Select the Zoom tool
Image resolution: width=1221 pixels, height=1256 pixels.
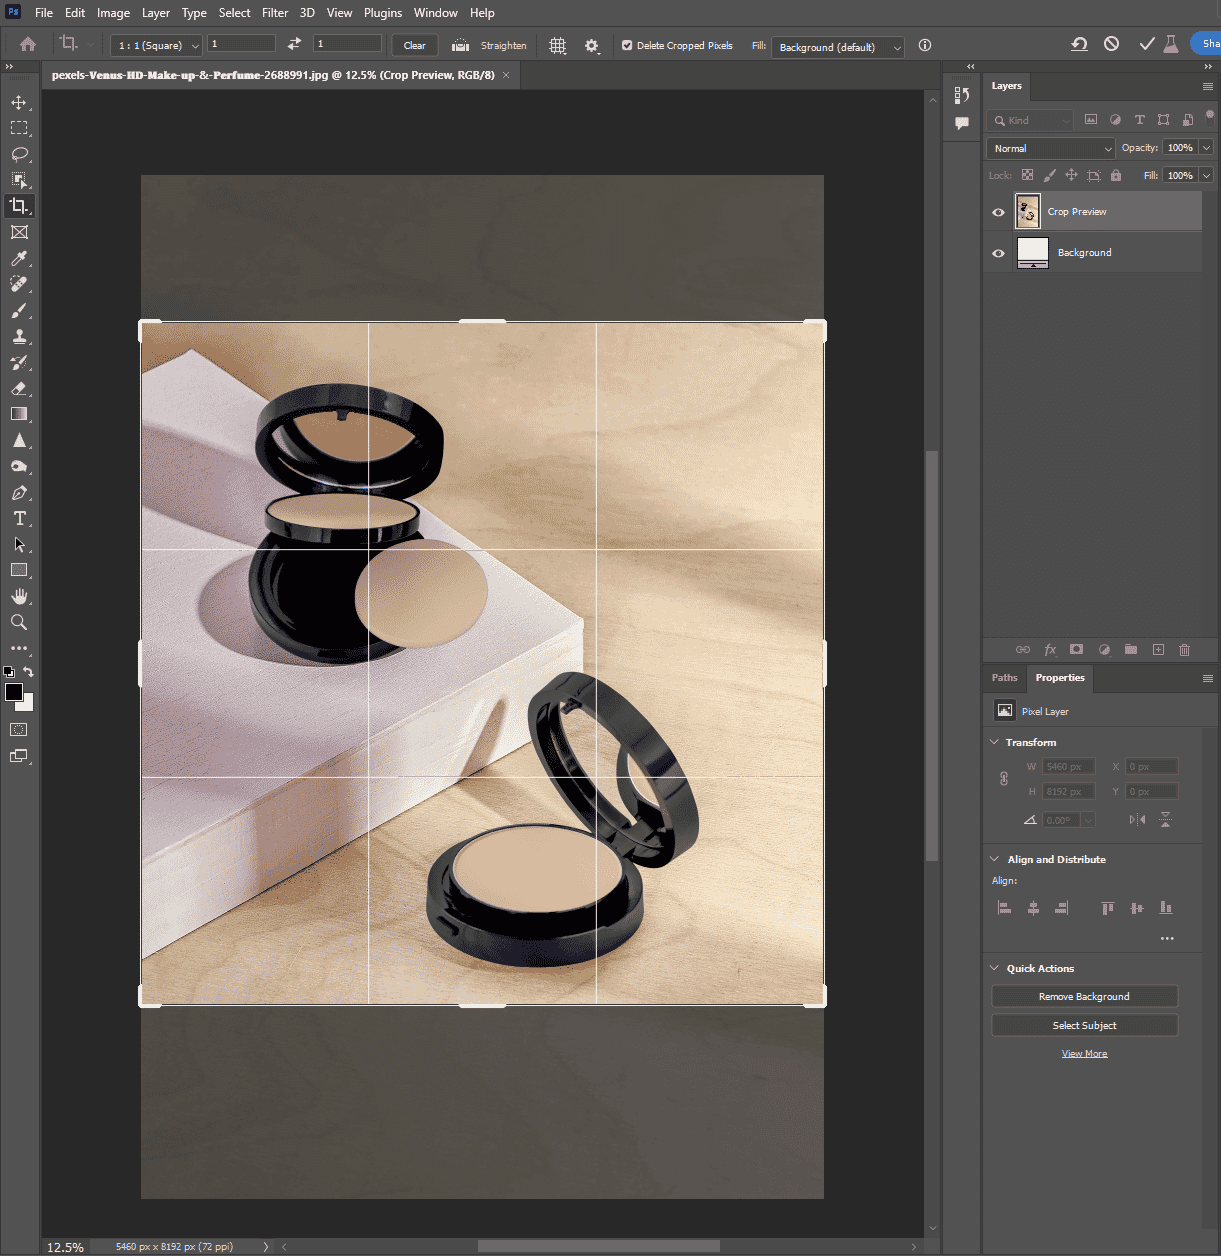tap(19, 622)
